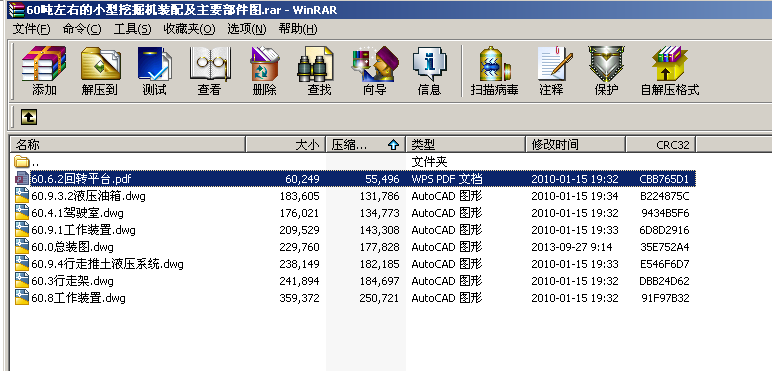Select file 60.3行走架.dwg
The width and height of the screenshot is (772, 371).
(72, 281)
